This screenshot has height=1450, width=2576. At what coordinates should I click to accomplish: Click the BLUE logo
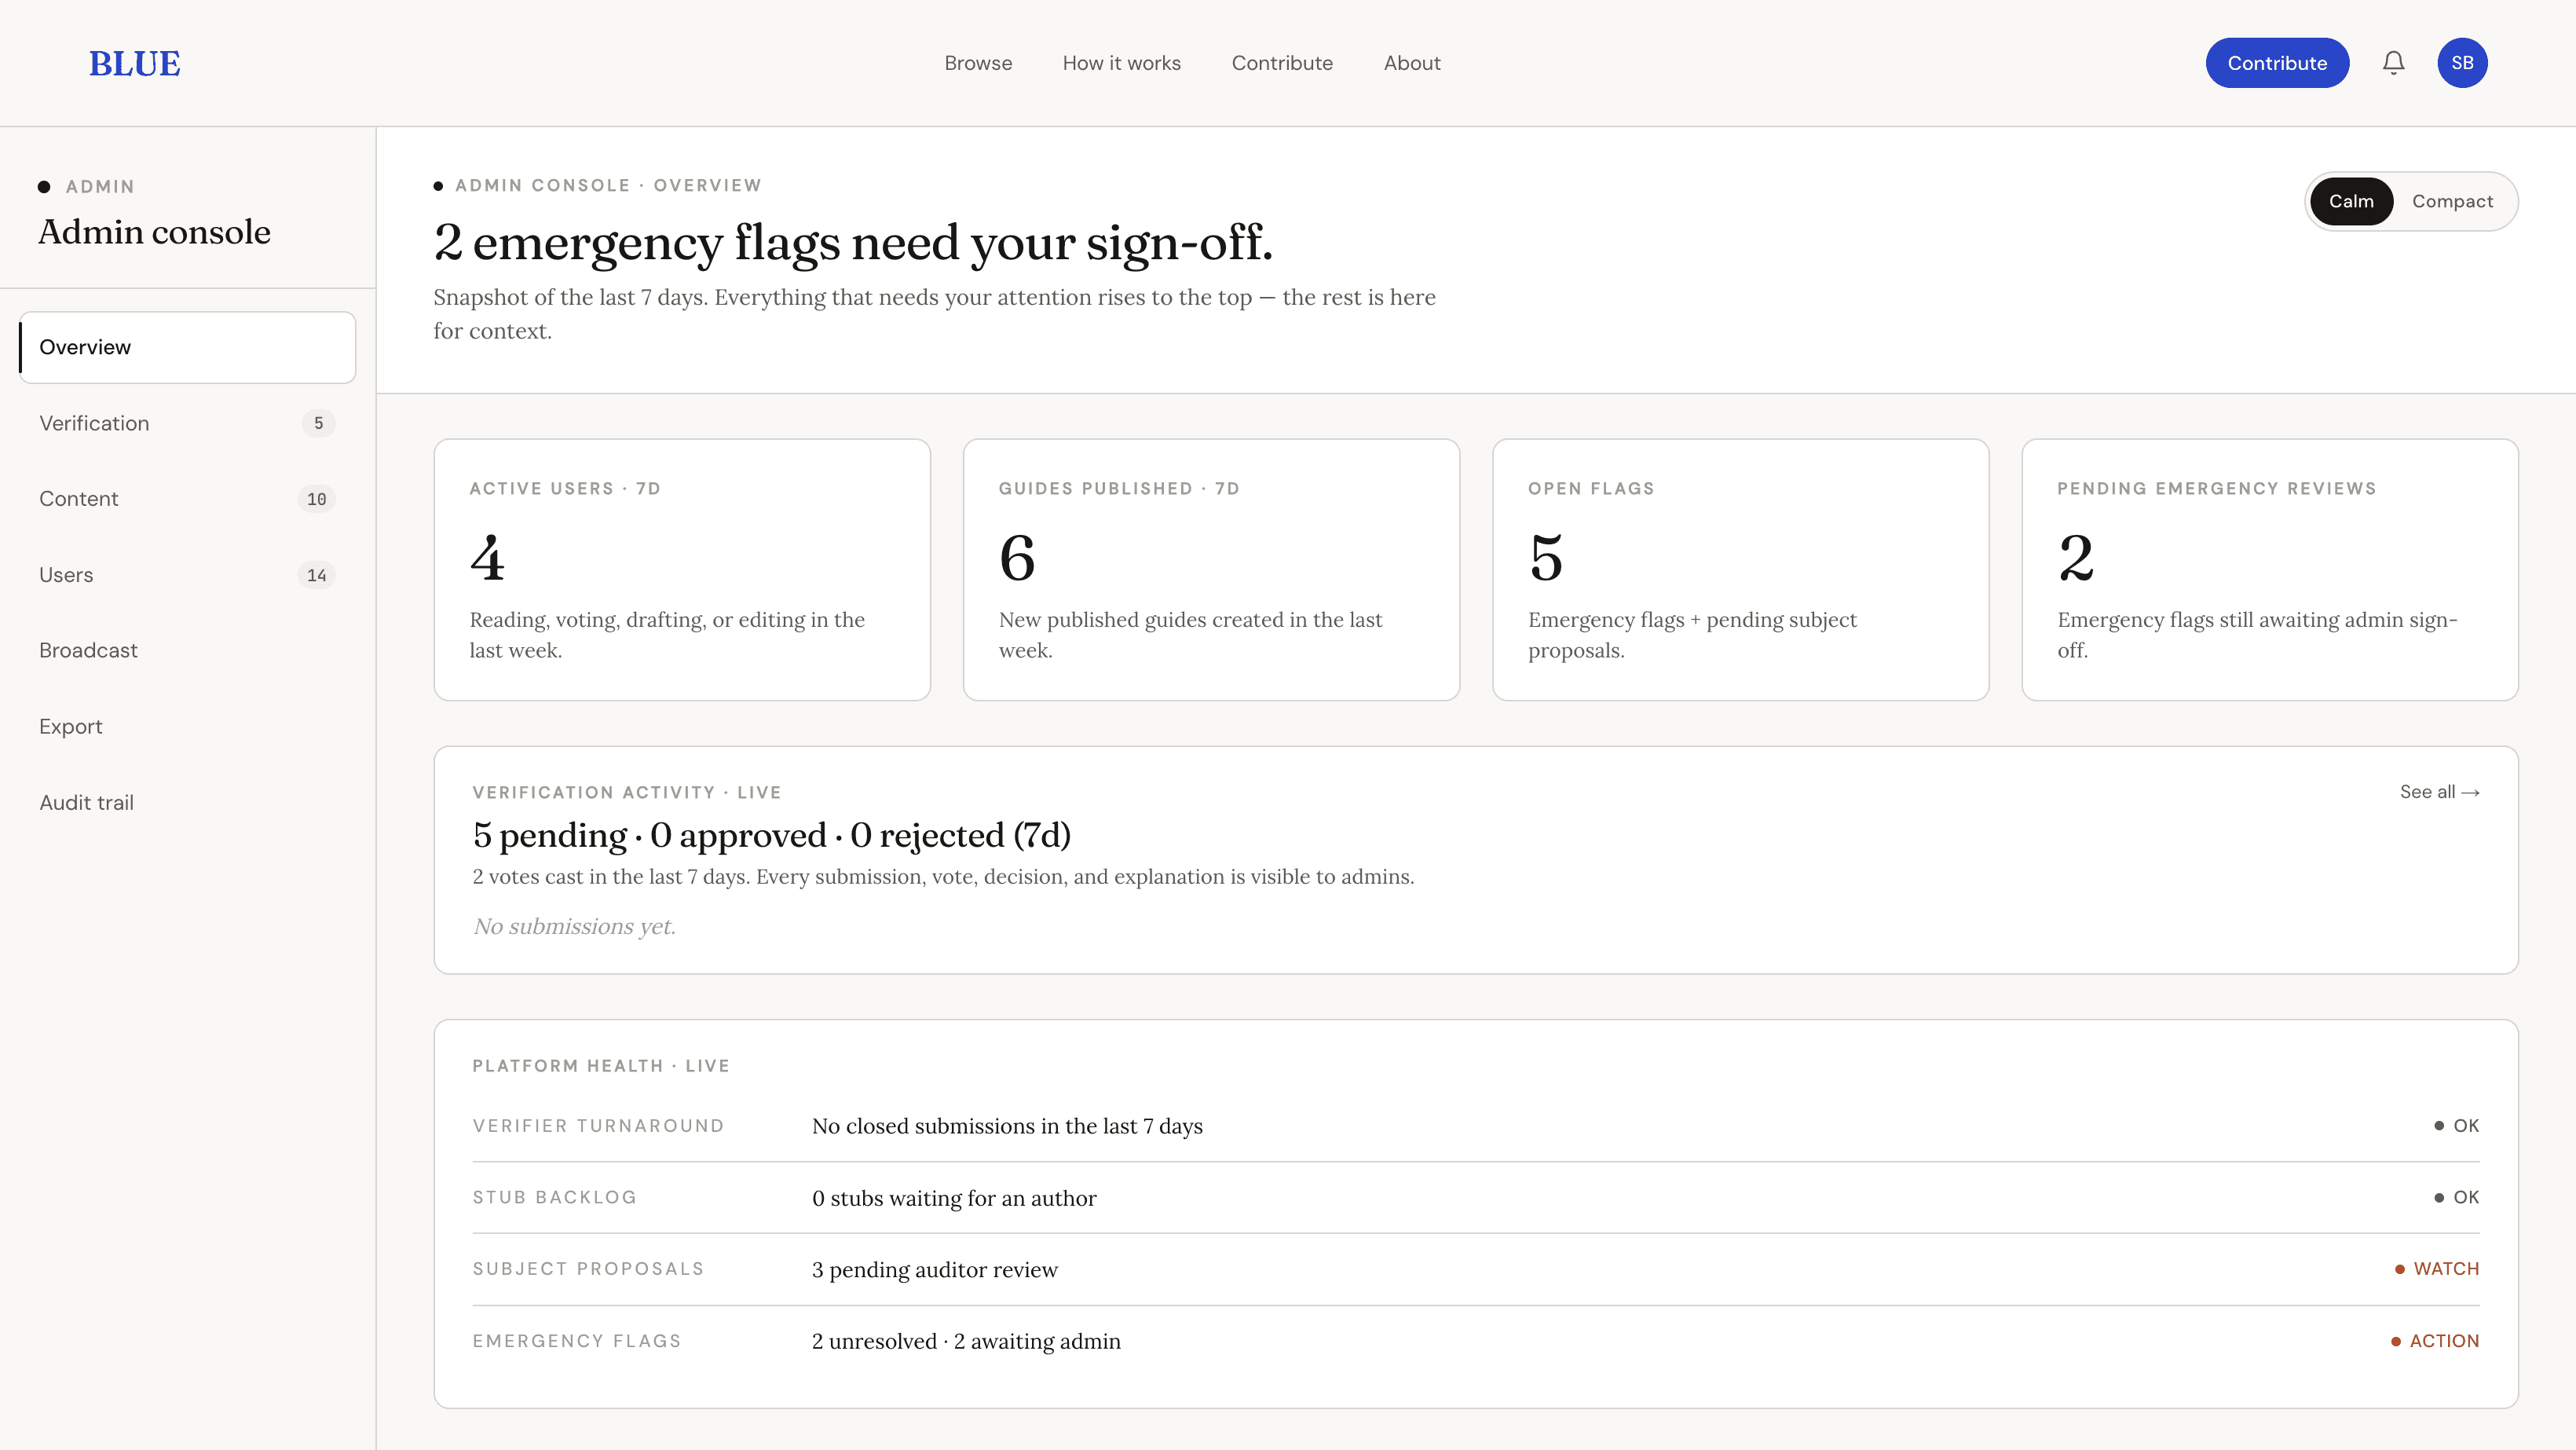point(135,63)
